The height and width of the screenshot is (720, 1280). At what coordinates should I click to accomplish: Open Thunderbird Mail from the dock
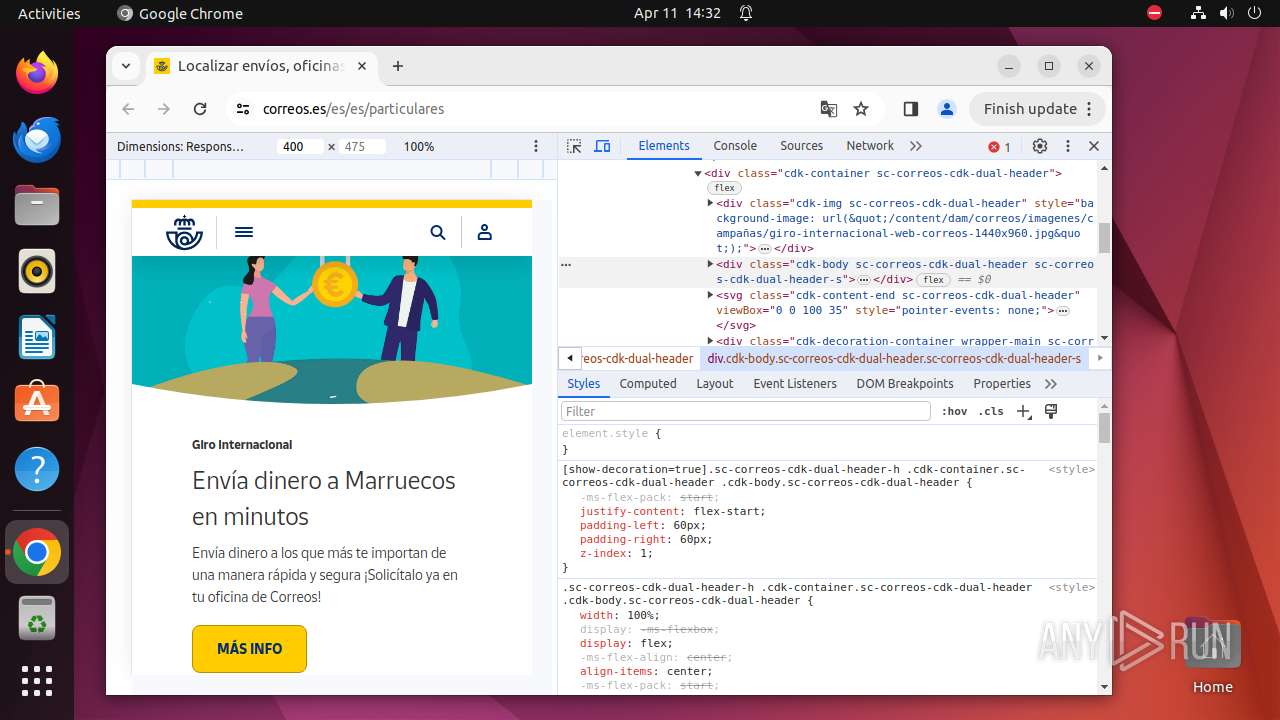[x=37, y=139]
